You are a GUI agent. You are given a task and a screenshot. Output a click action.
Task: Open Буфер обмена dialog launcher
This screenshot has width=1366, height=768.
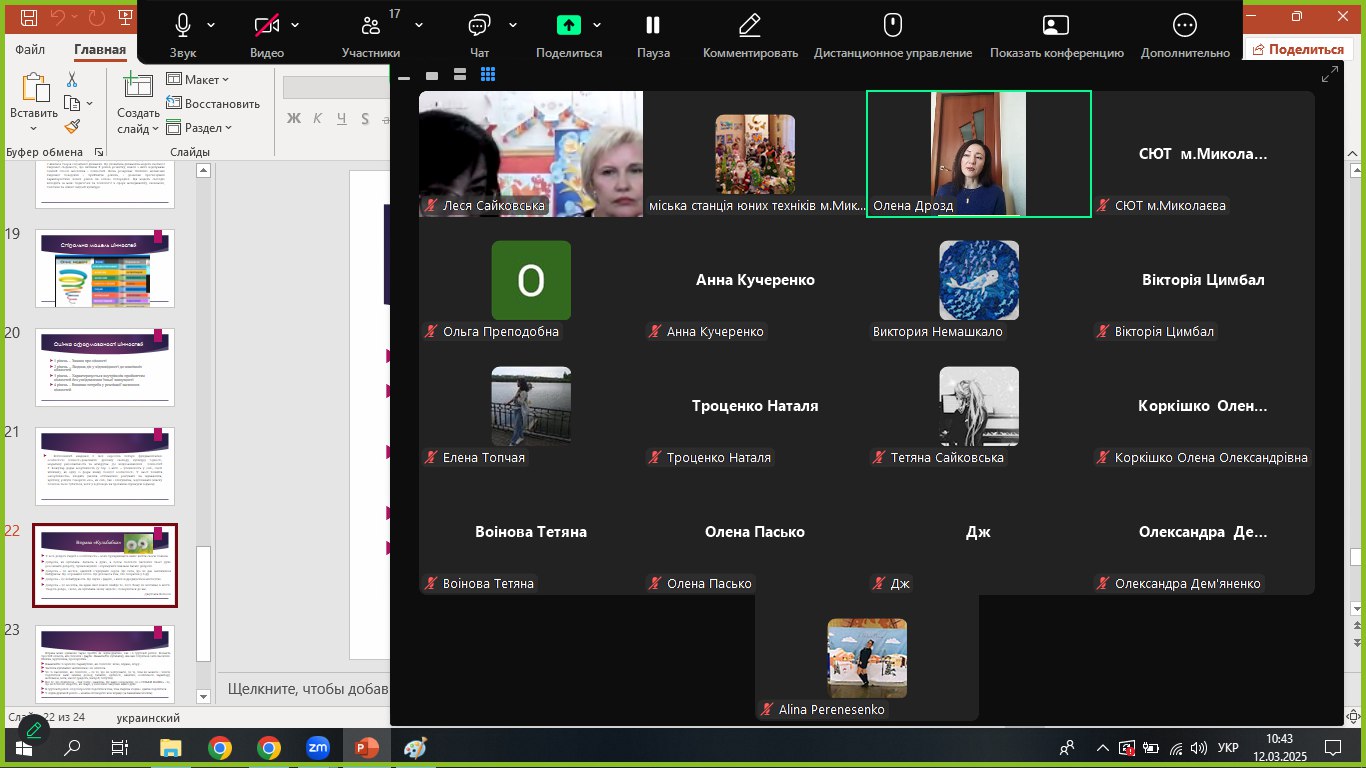[x=99, y=152]
